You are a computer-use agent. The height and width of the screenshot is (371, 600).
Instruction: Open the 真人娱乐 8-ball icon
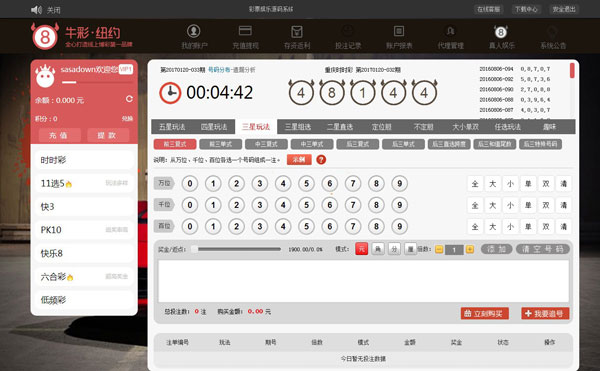tap(501, 32)
